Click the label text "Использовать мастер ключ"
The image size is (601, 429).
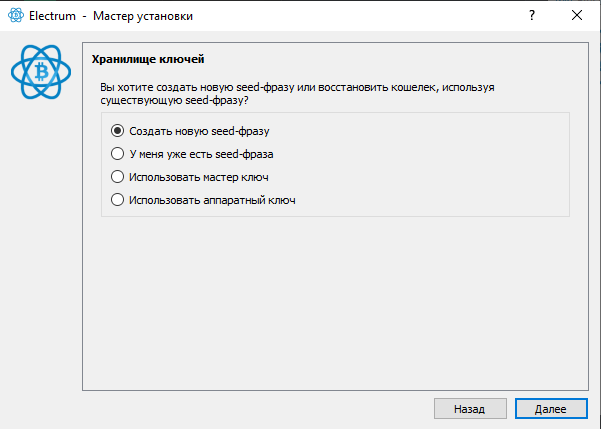(x=199, y=177)
